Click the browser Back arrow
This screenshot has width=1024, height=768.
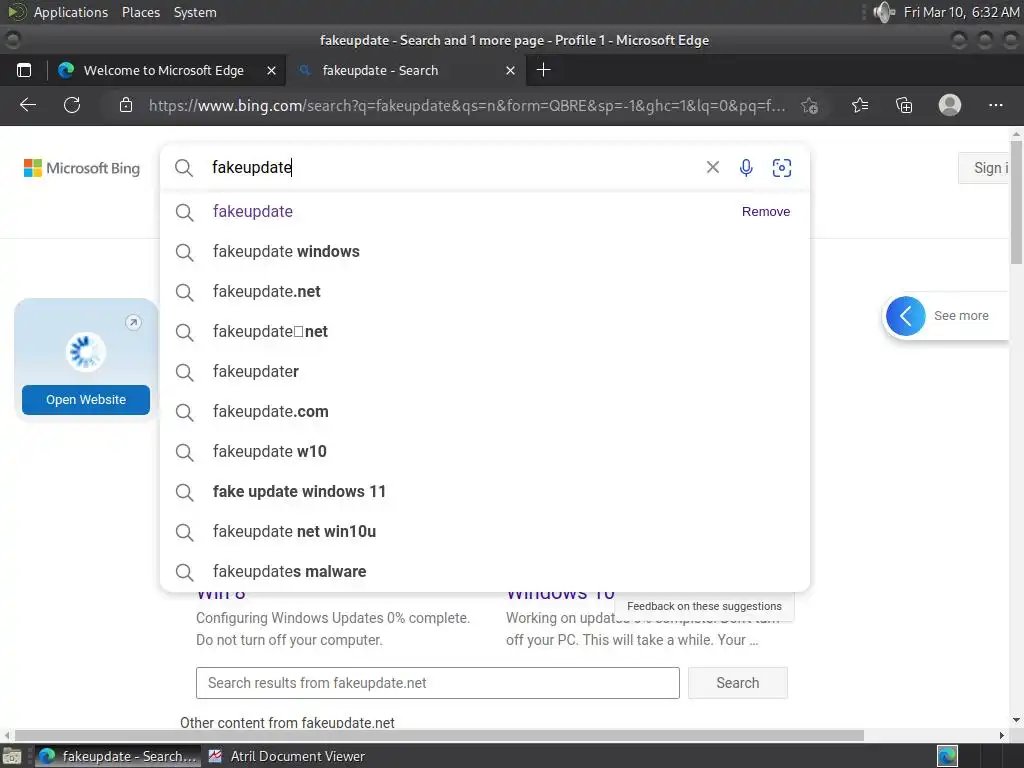click(27, 105)
